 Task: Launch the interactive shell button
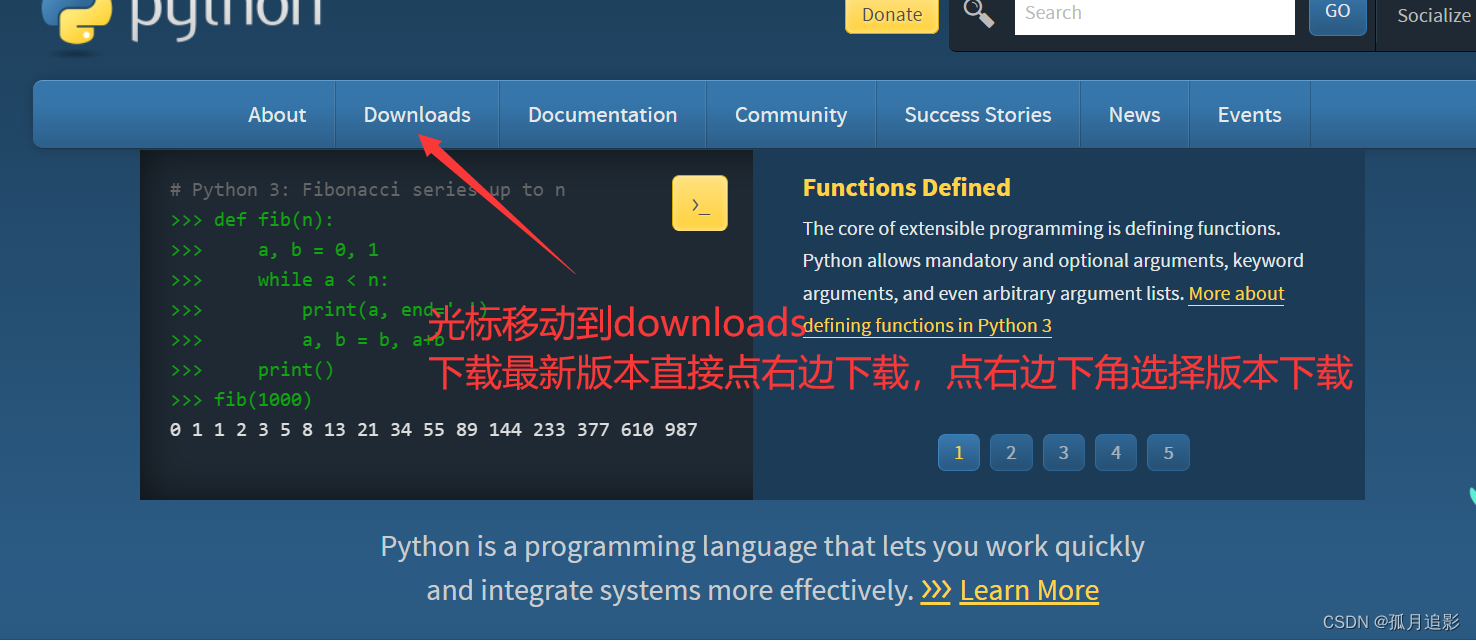700,203
